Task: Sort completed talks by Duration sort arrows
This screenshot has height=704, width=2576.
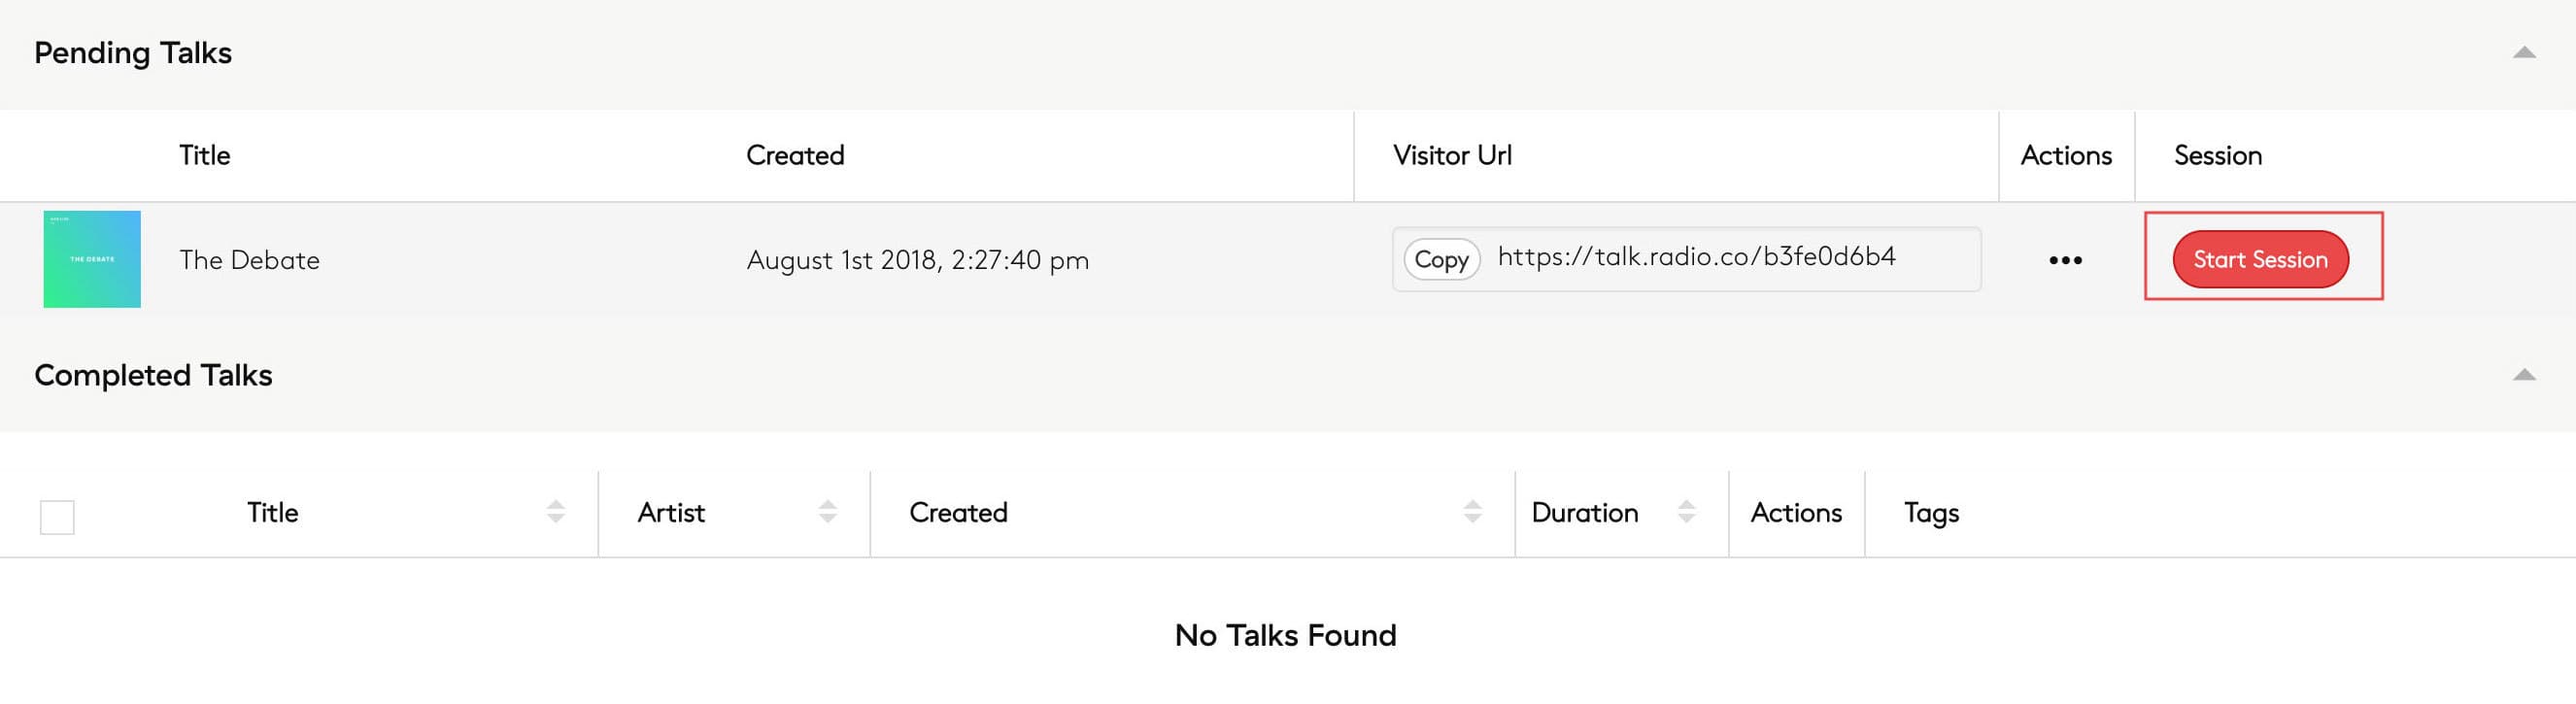Action: tap(1686, 512)
